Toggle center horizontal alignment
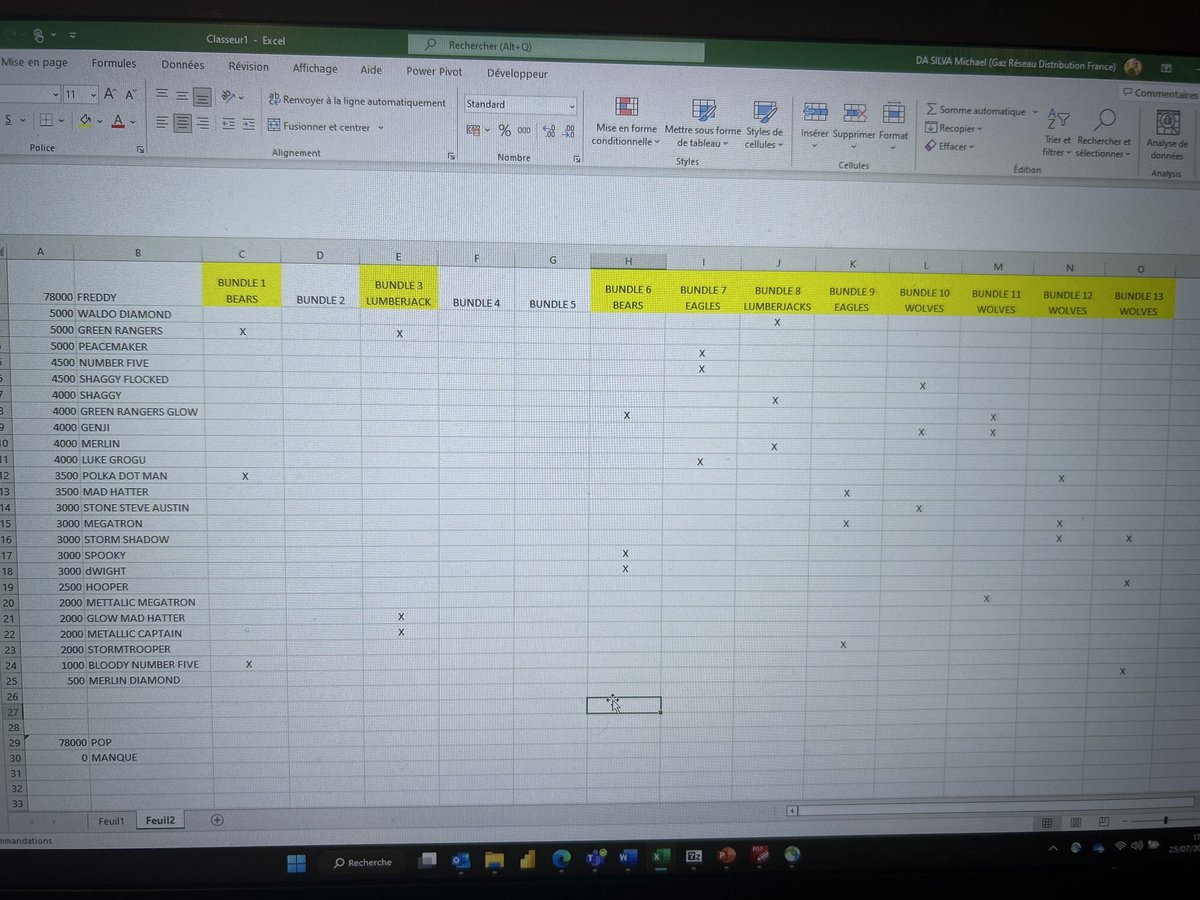The height and width of the screenshot is (900, 1200). (x=182, y=123)
